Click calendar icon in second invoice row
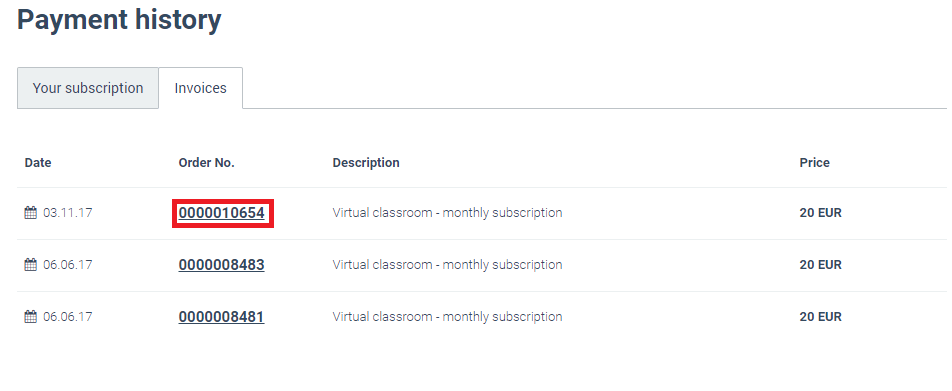This screenshot has height=391, width=952. tap(30, 265)
